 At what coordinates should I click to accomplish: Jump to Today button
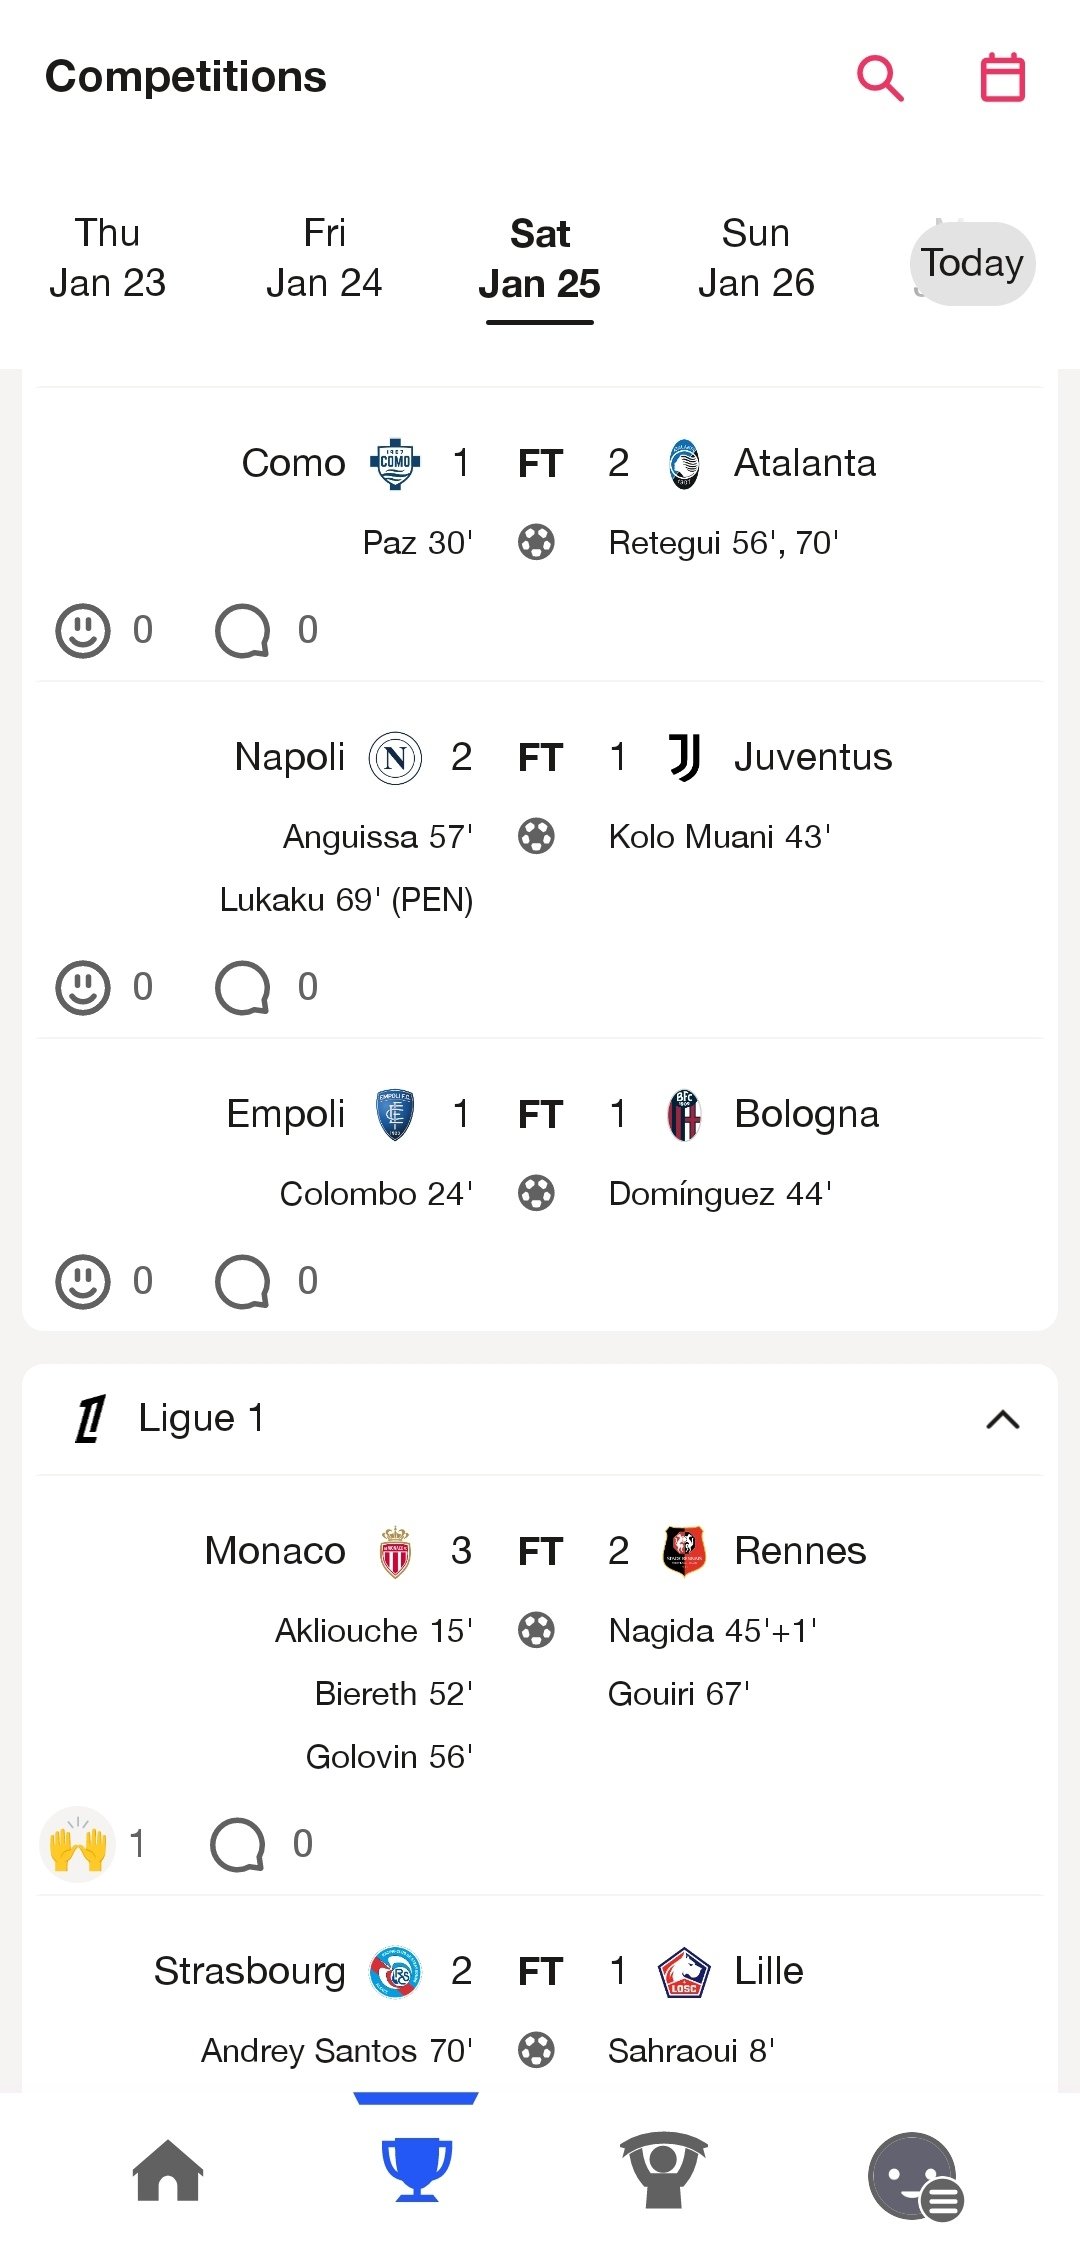coord(972,263)
